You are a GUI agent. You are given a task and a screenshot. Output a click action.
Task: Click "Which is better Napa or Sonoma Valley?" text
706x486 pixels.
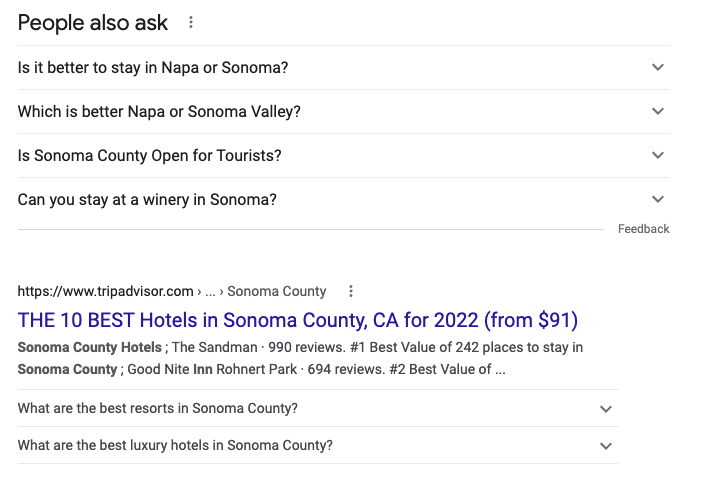click(x=159, y=112)
